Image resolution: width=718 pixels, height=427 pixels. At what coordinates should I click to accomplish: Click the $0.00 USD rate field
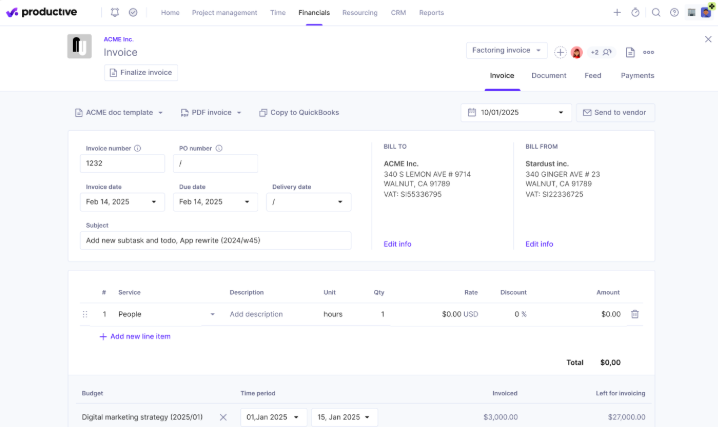(x=460, y=314)
